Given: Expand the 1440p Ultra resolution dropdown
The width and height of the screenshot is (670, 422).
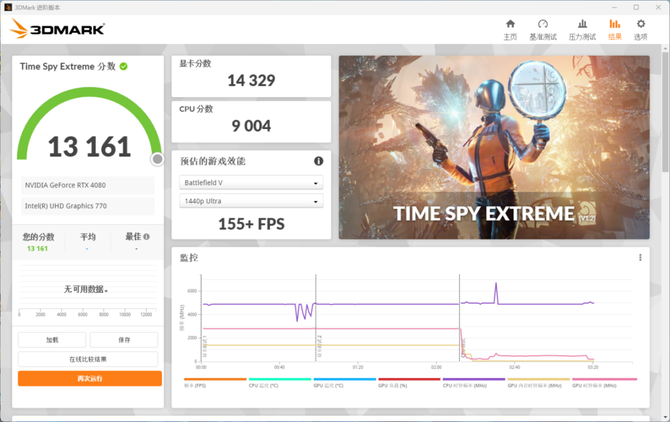Looking at the screenshot, I should click(x=251, y=202).
